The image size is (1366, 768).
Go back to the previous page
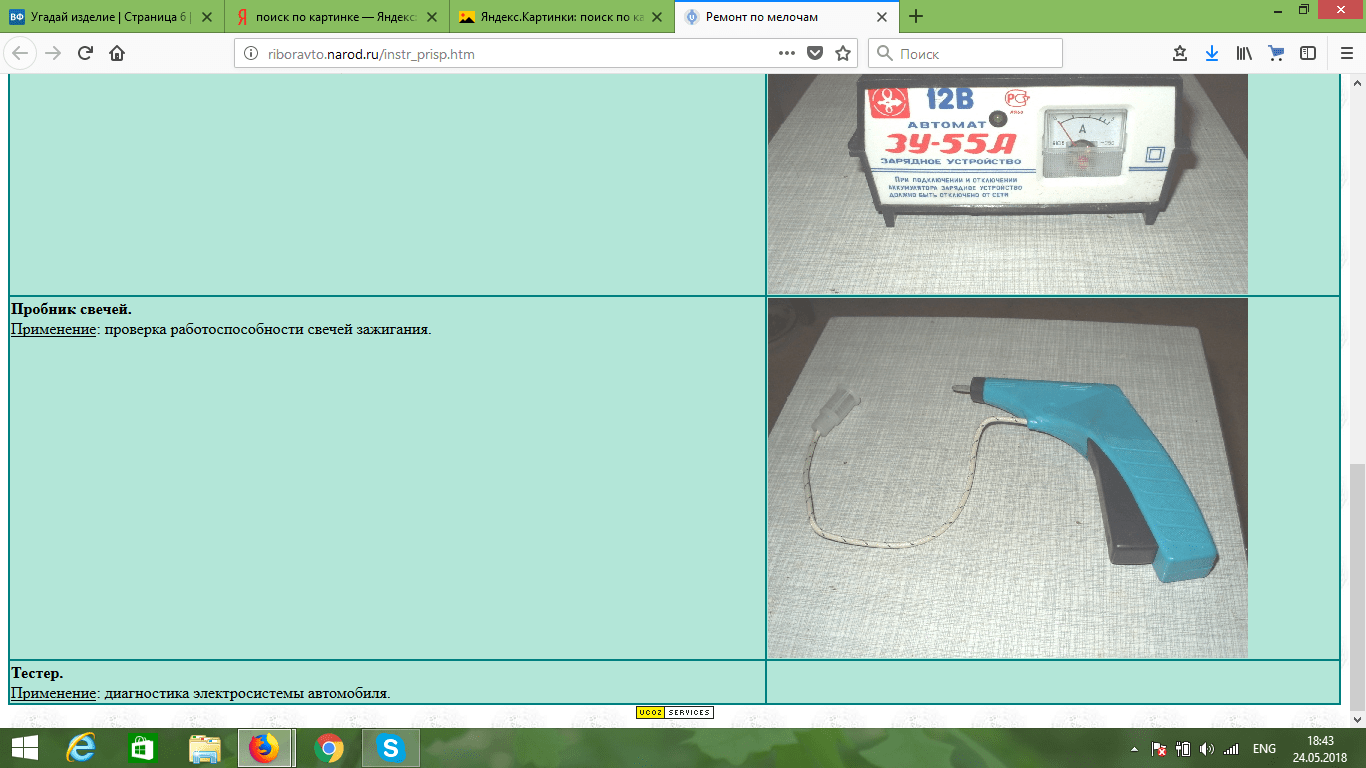coord(21,54)
